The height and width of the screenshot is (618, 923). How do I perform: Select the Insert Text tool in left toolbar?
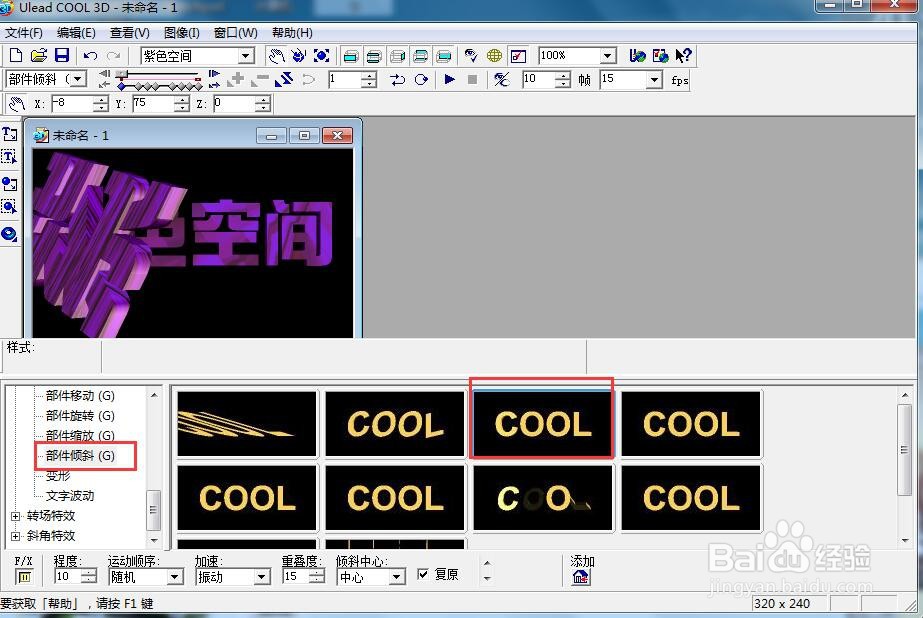(x=9, y=134)
